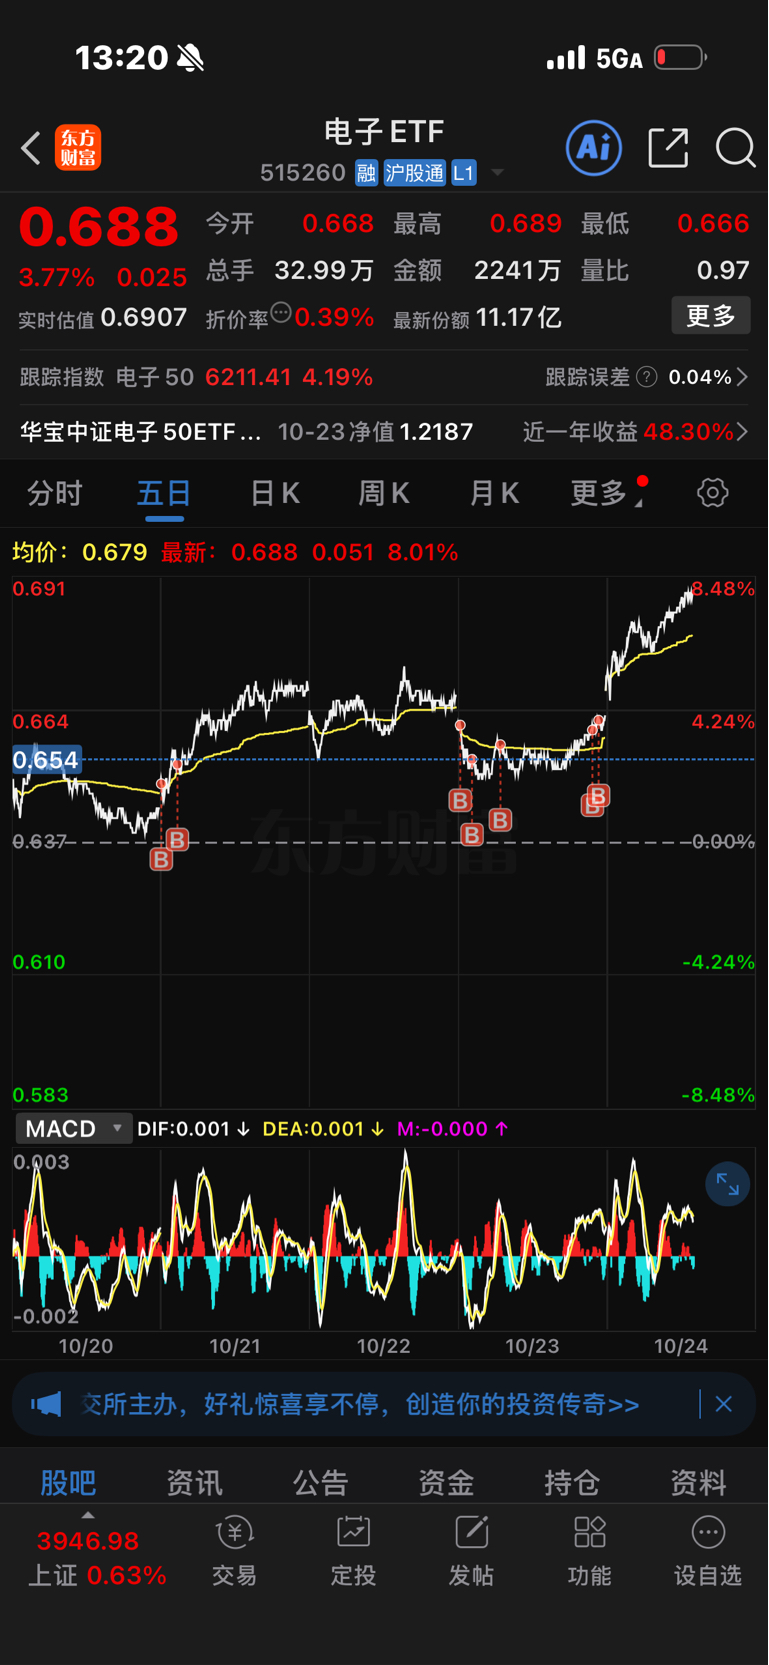Switch to the 月K tab
769x1665 pixels.
(494, 492)
